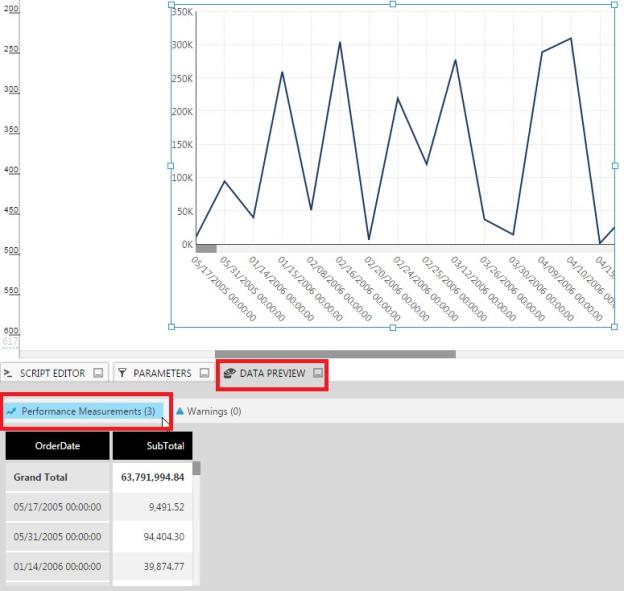The height and width of the screenshot is (591, 624).
Task: Click the Script Editor prompt icon
Action: 9,373
